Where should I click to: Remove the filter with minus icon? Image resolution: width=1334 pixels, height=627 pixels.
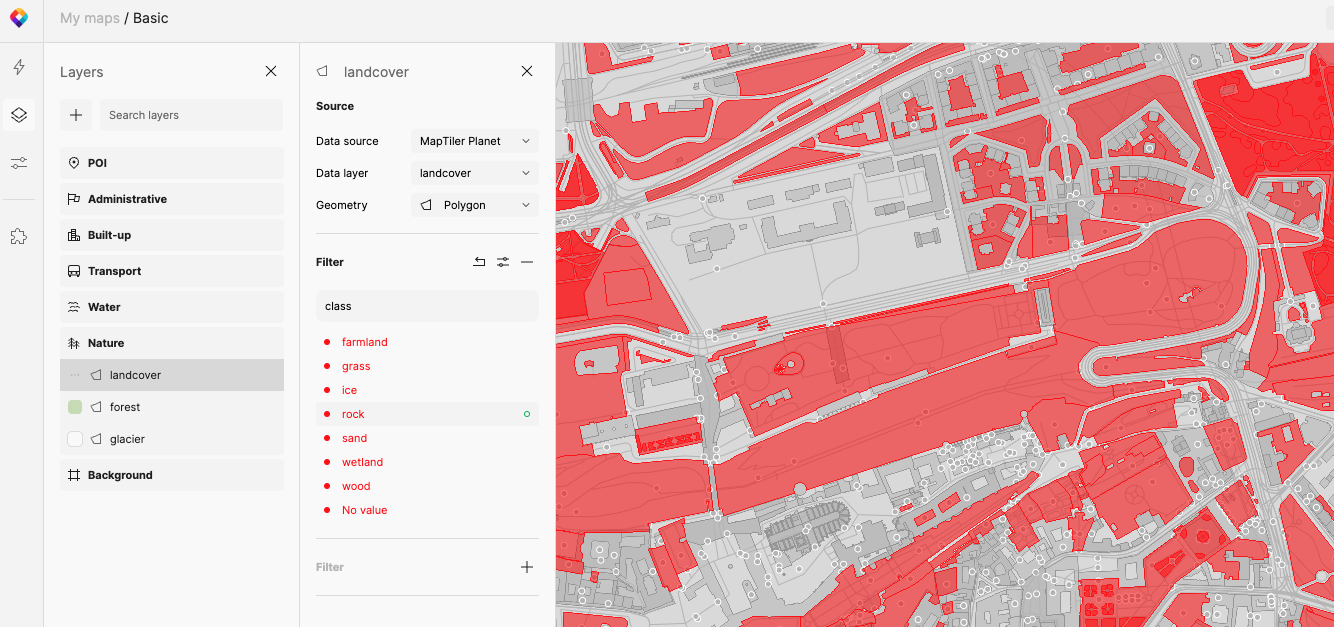pos(527,262)
